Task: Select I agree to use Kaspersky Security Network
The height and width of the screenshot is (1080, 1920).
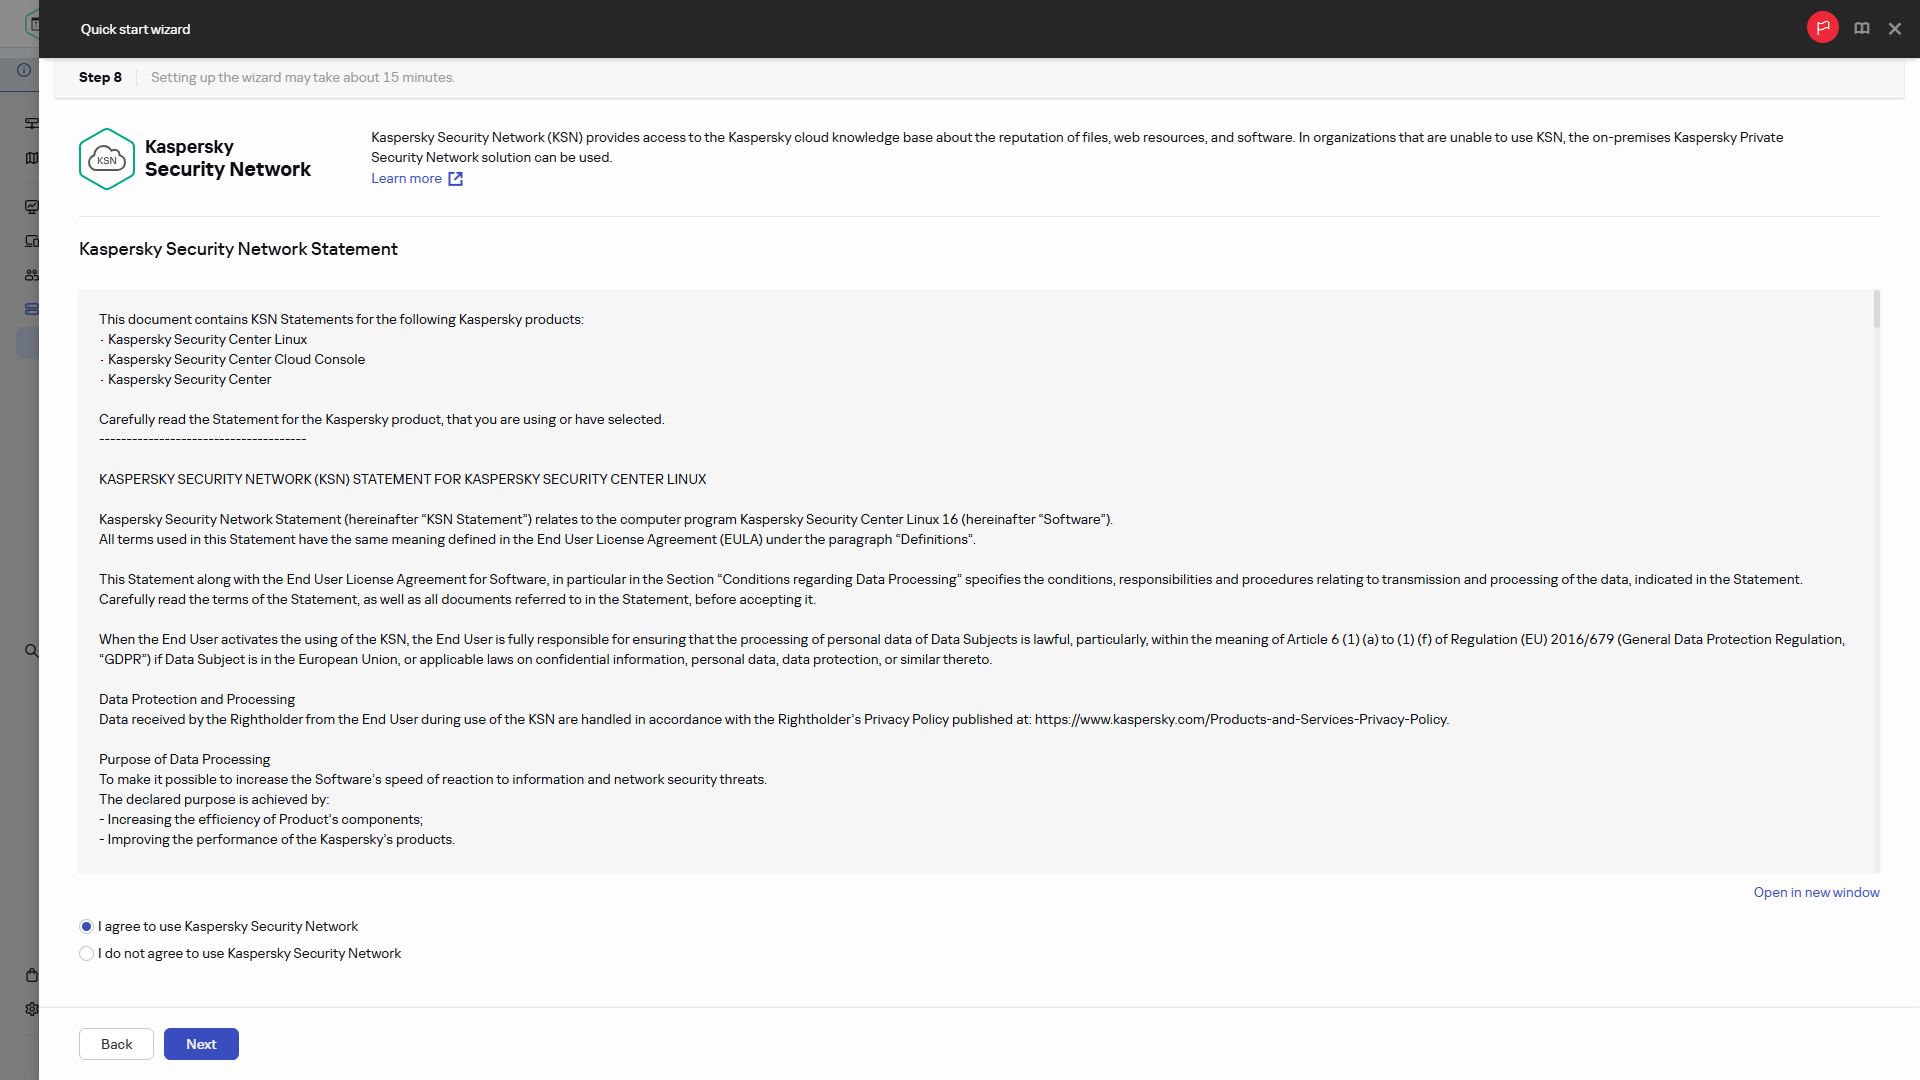Action: pyautogui.click(x=87, y=927)
